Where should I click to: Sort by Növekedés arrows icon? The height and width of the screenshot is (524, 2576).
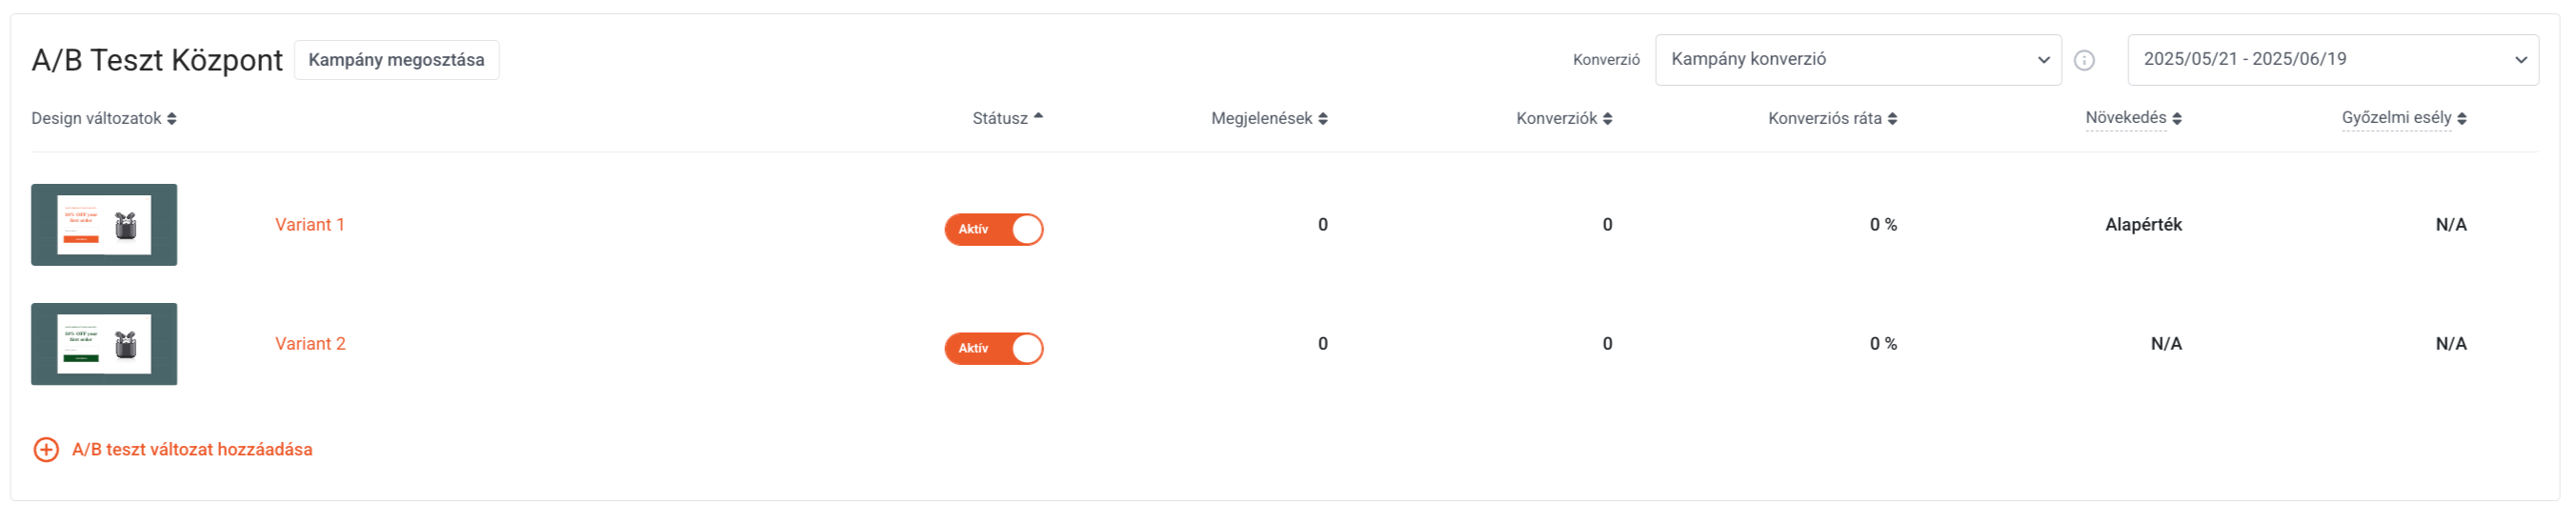2177,119
